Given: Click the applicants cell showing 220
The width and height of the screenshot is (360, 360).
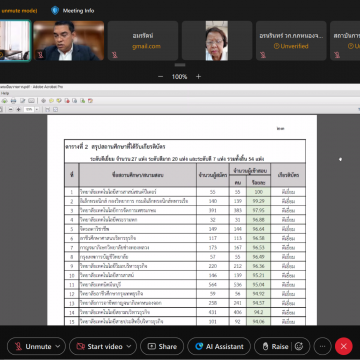Looking at the screenshot, I should point(213,266).
